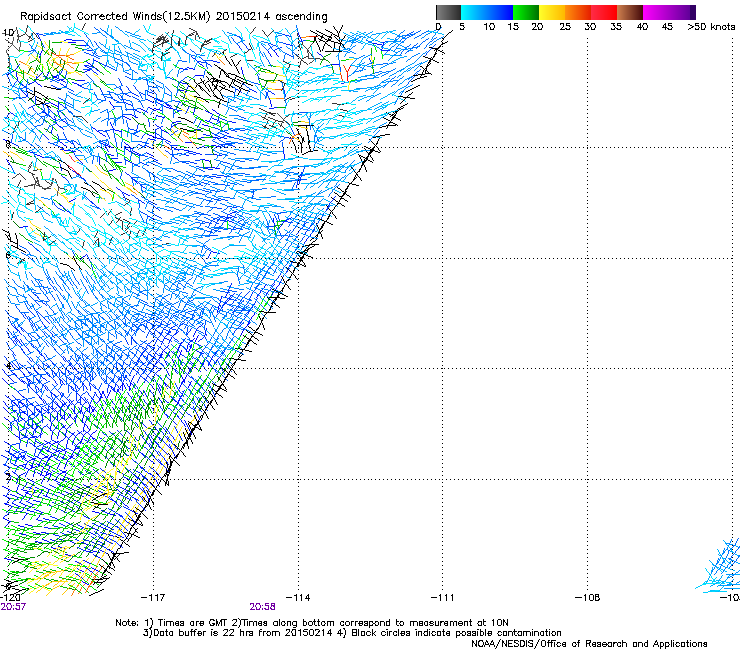This screenshot has height=650, width=740.
Task: Click the -111 longitude axis label
Action: tap(442, 598)
